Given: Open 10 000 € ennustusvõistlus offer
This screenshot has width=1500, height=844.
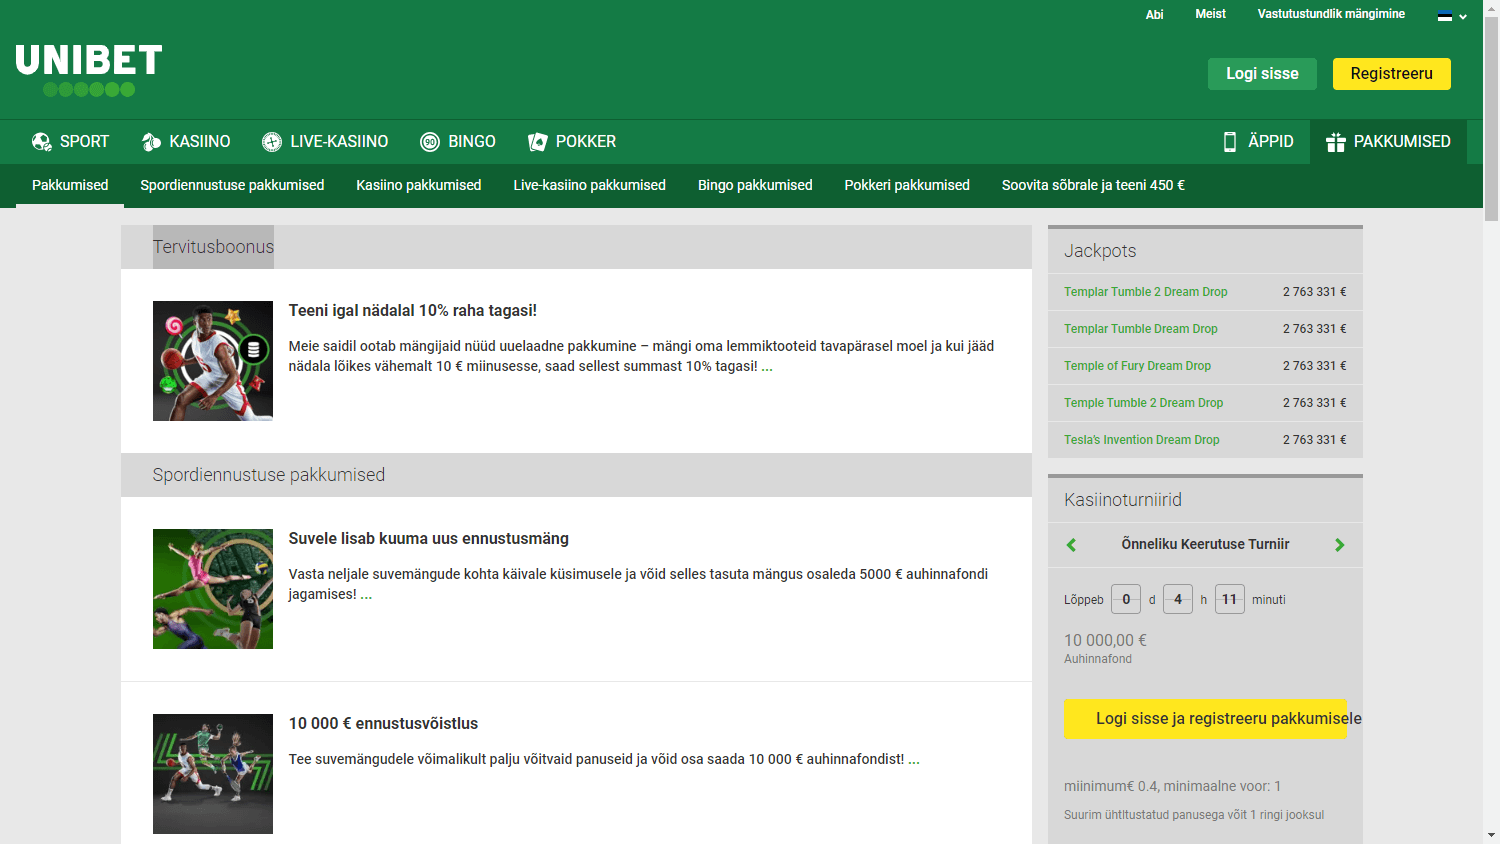Looking at the screenshot, I should [384, 724].
